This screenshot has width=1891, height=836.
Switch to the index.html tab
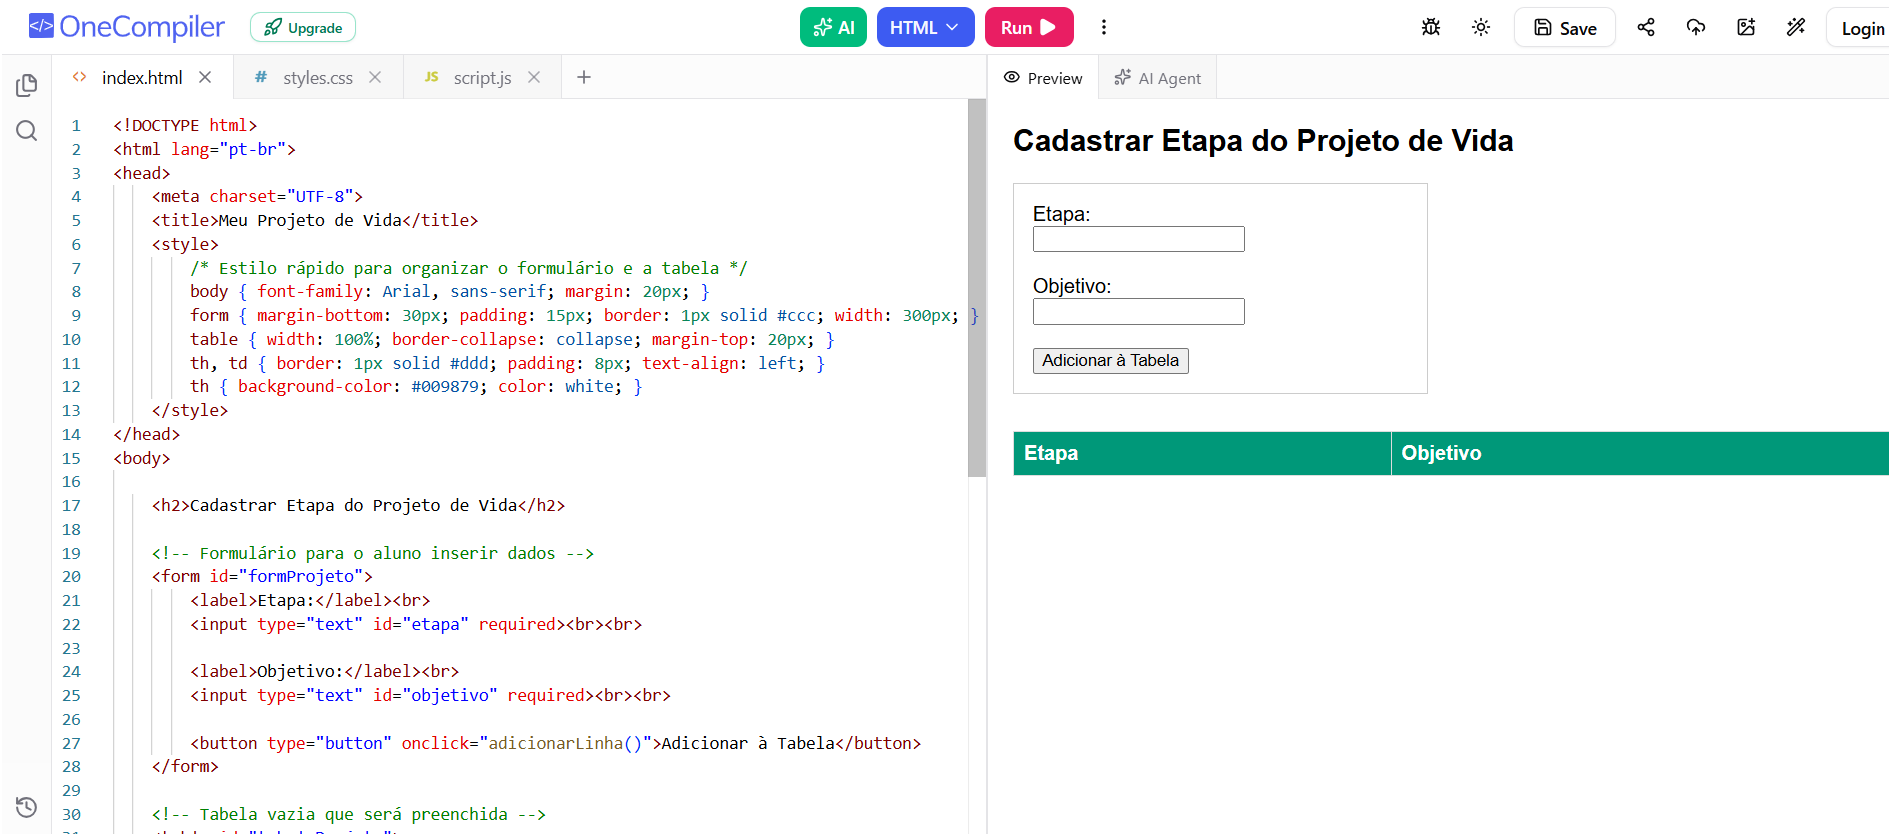click(x=141, y=77)
